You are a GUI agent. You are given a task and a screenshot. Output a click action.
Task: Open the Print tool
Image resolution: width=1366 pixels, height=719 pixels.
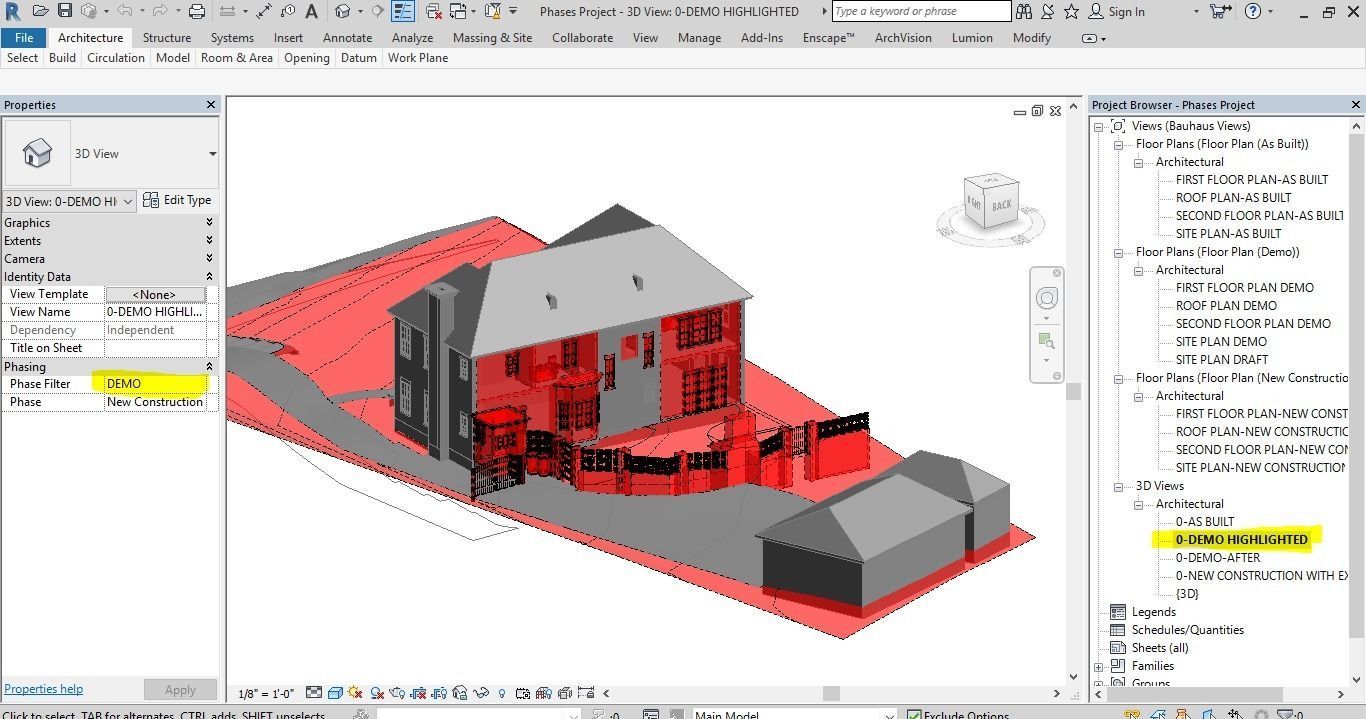pos(196,11)
